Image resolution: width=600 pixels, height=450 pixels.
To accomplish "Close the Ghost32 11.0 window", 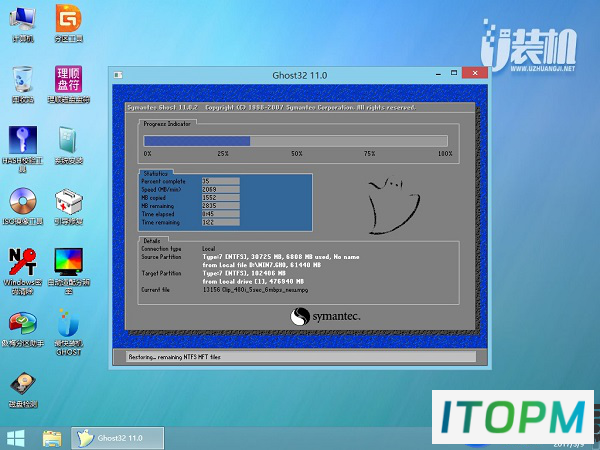I will 475,73.
